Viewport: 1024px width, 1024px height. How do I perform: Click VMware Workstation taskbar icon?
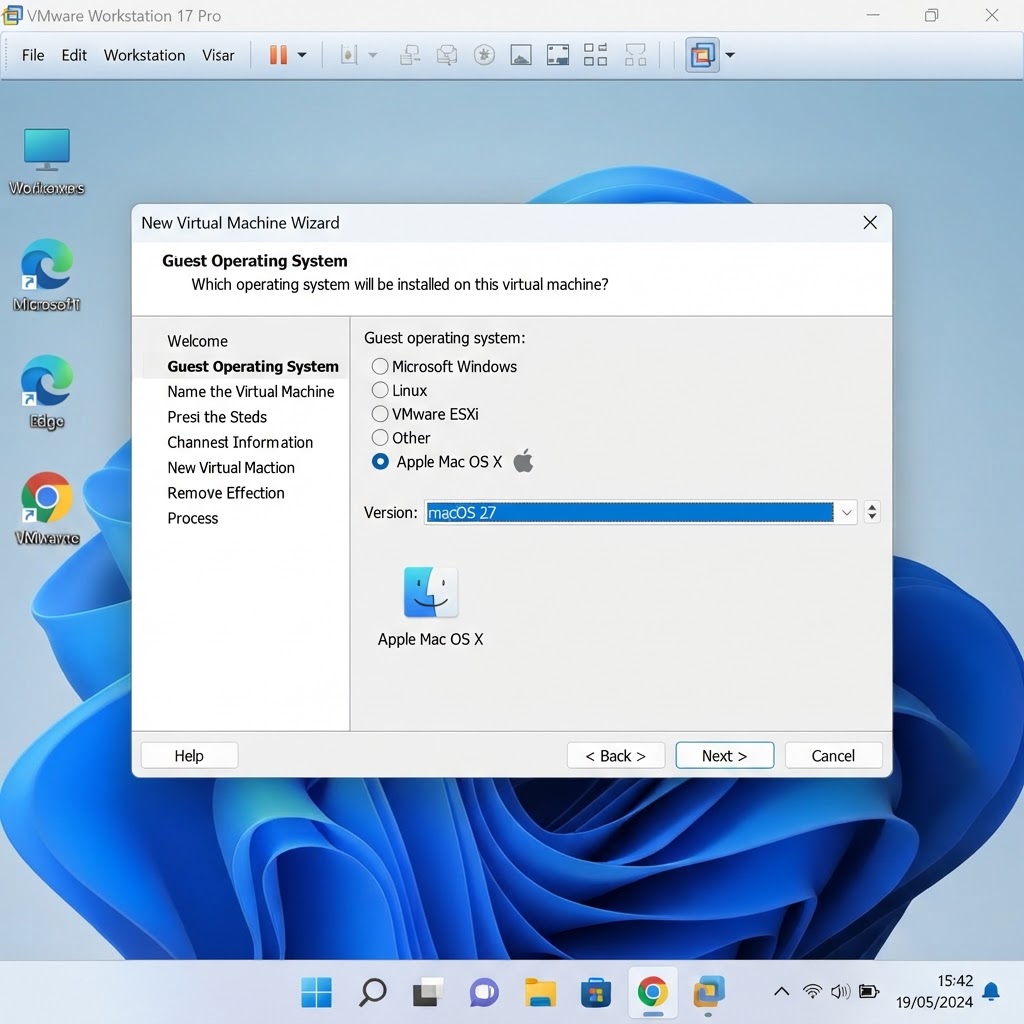pos(709,993)
